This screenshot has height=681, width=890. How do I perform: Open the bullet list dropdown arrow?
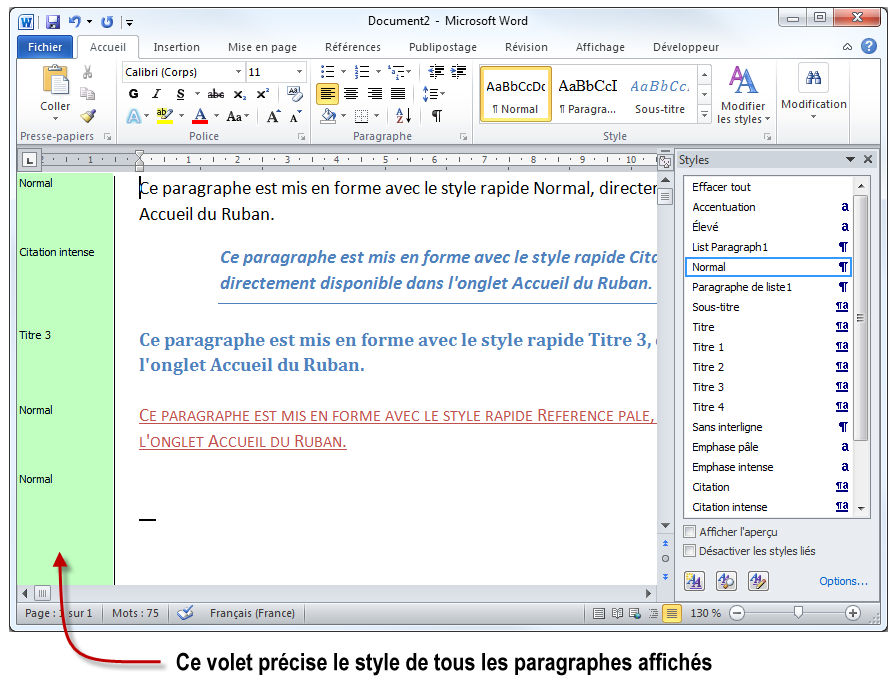(x=343, y=71)
